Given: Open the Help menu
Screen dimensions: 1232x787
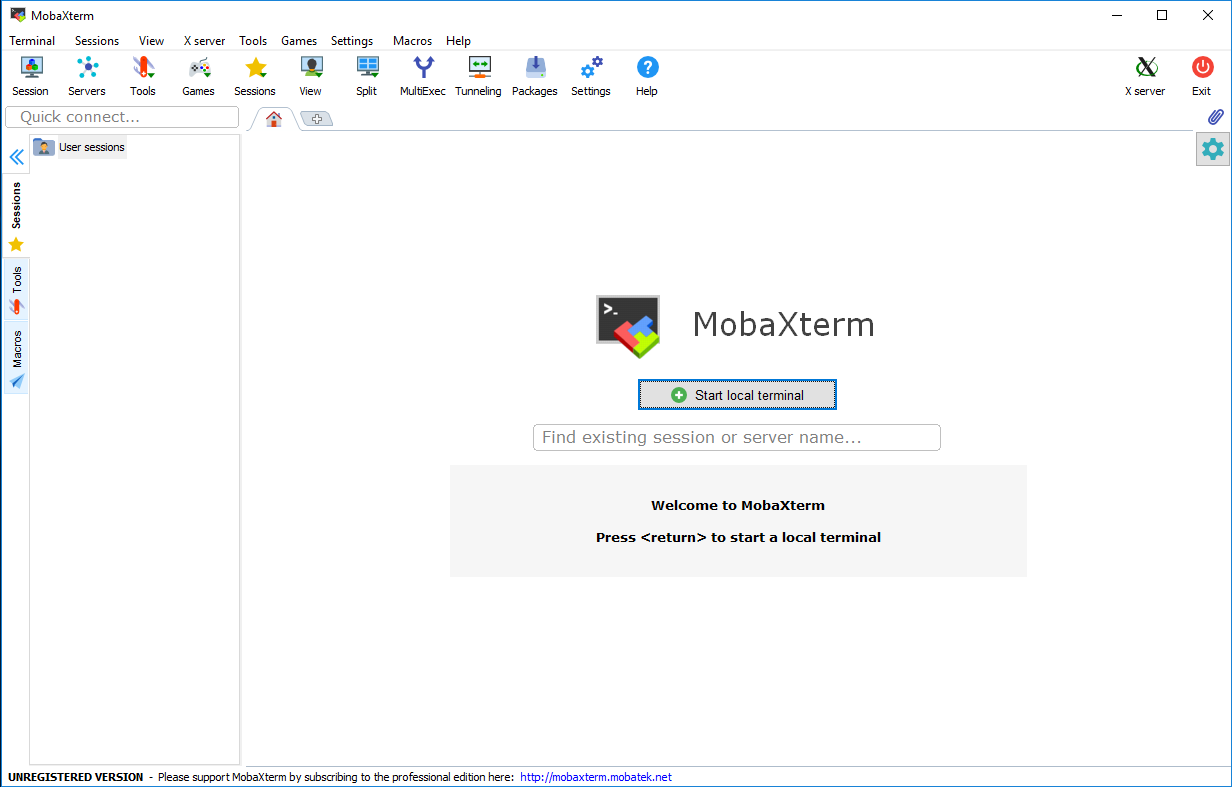Looking at the screenshot, I should pos(459,41).
